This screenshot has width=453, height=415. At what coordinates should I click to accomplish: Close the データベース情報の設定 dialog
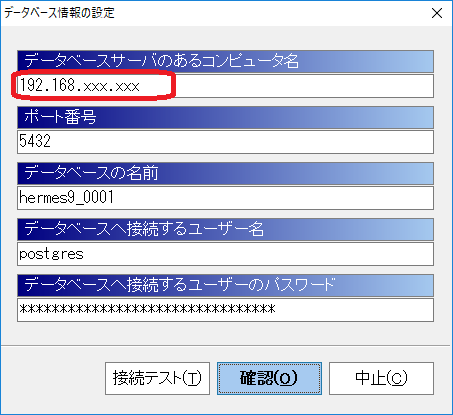pos(437,13)
